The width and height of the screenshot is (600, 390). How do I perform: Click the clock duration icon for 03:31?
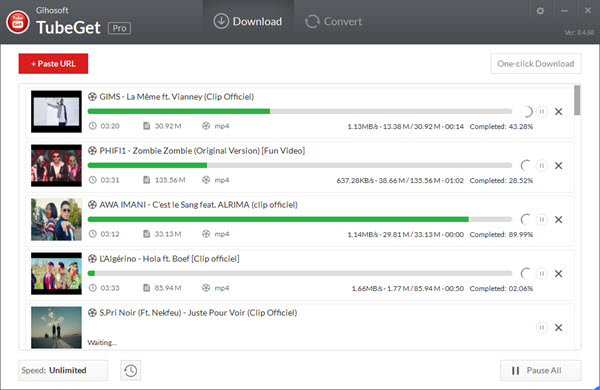(93, 179)
